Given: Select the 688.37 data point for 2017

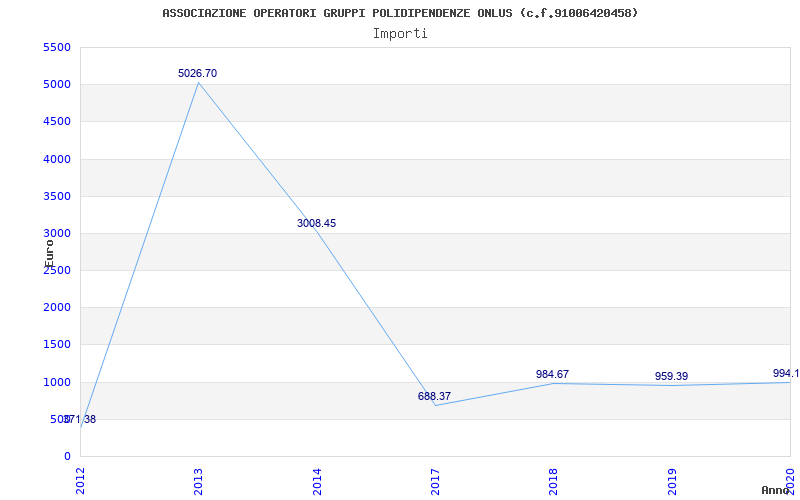Looking at the screenshot, I should [x=434, y=396].
